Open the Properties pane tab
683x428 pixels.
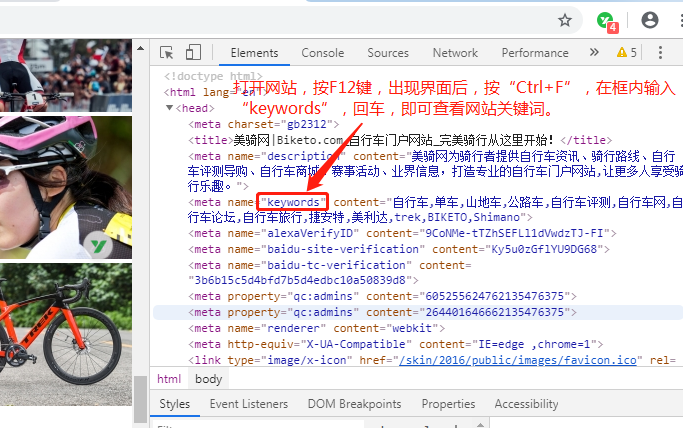point(448,404)
